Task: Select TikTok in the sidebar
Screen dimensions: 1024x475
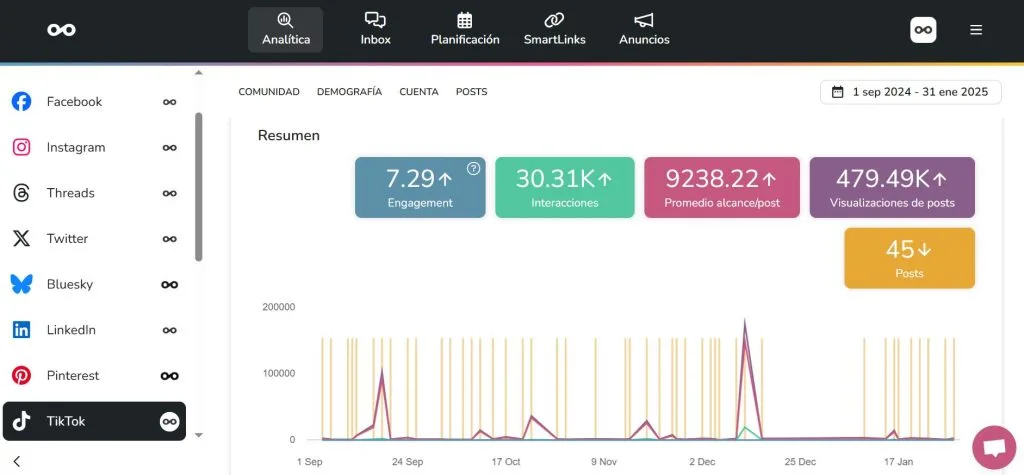Action: [x=93, y=421]
